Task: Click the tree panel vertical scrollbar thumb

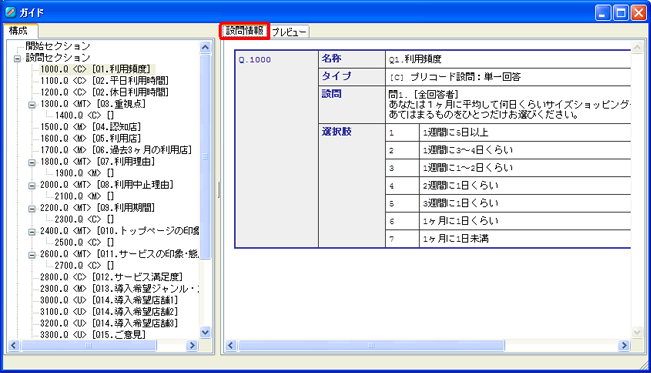Action: [x=205, y=156]
